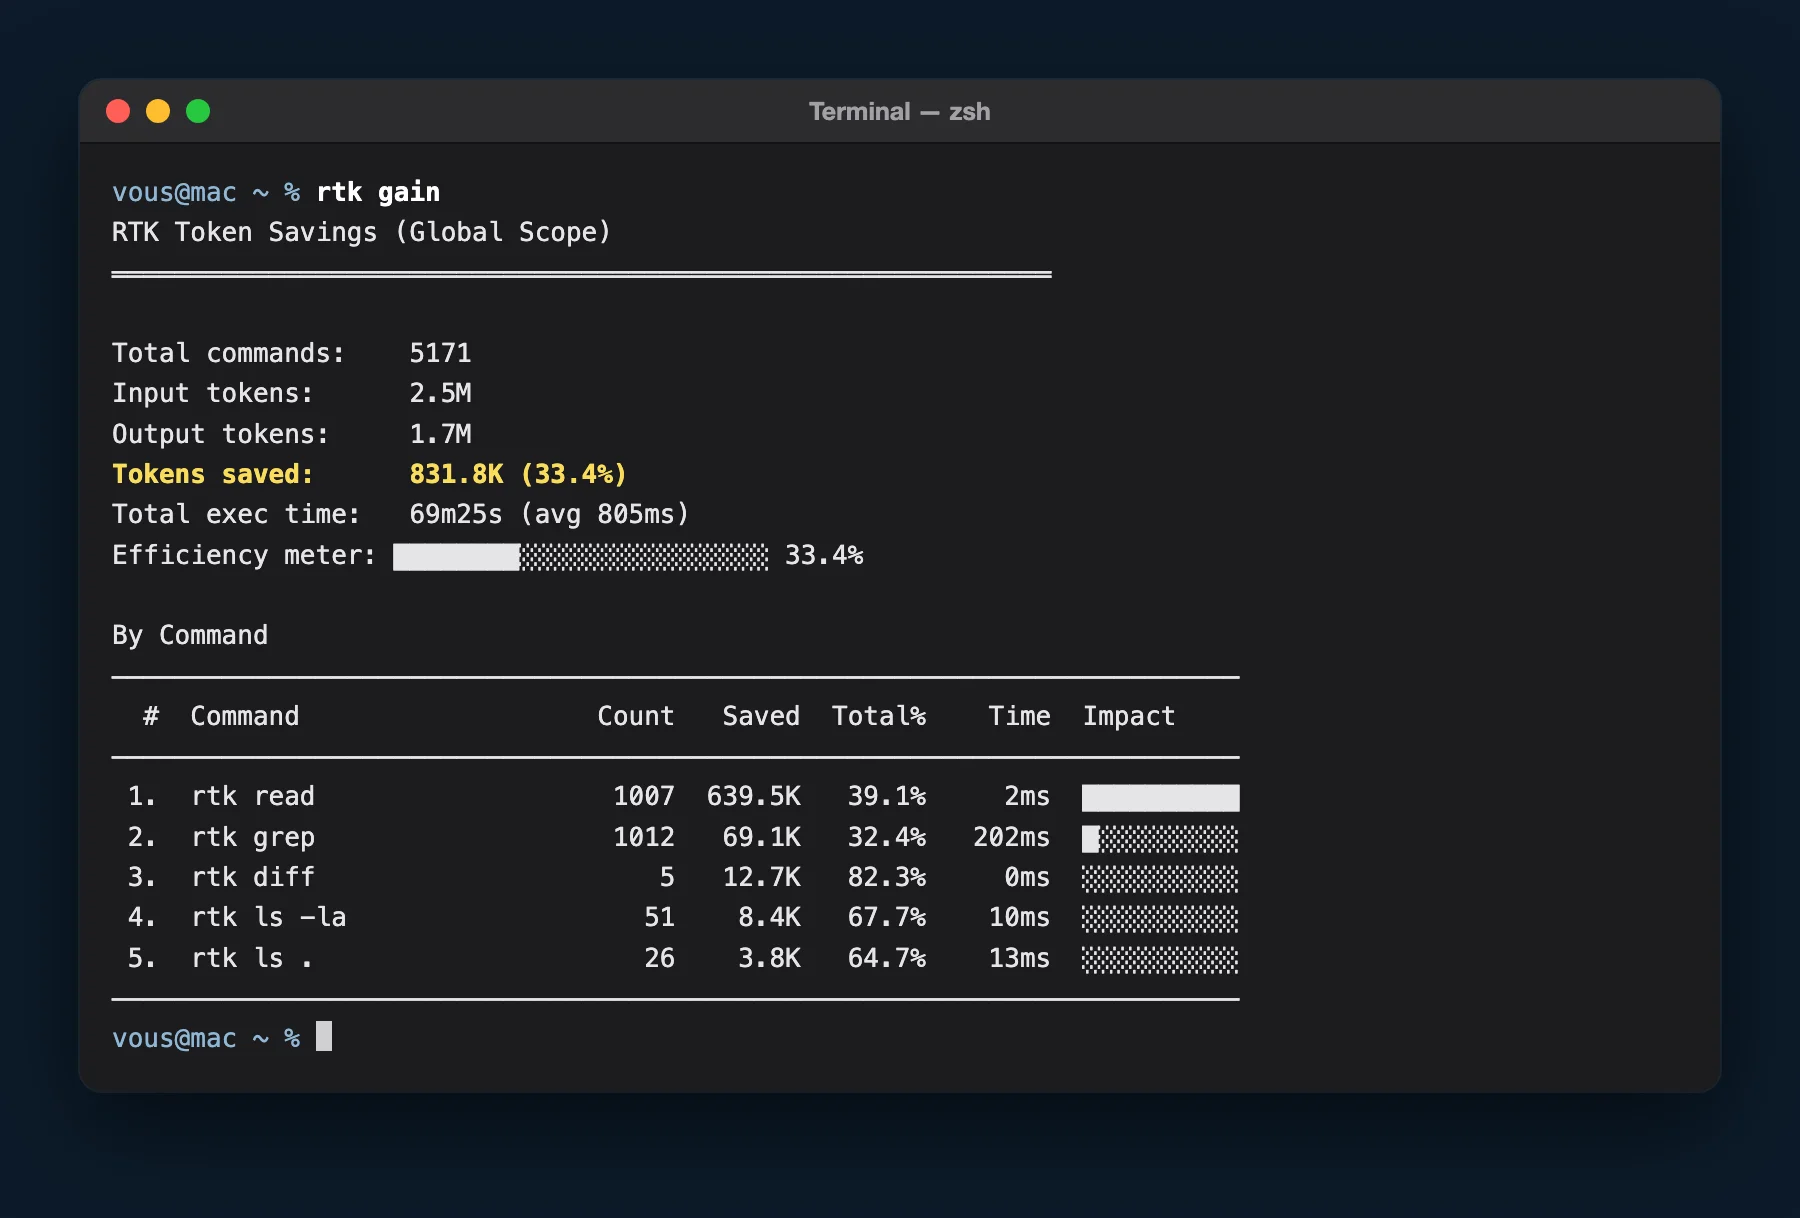Click the impact bar for rtk ls -la
The width and height of the screenshot is (1800, 1218).
coord(1160,919)
